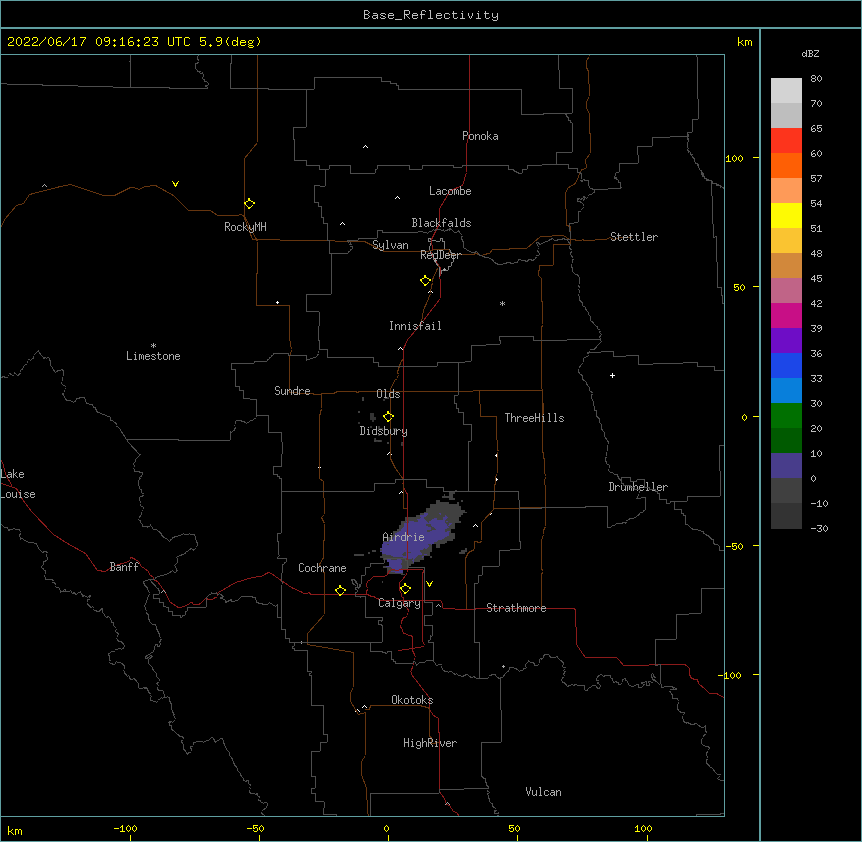Select the 65 dBZ red color swatch
Viewport: 862px width, 842px height.
click(x=786, y=140)
